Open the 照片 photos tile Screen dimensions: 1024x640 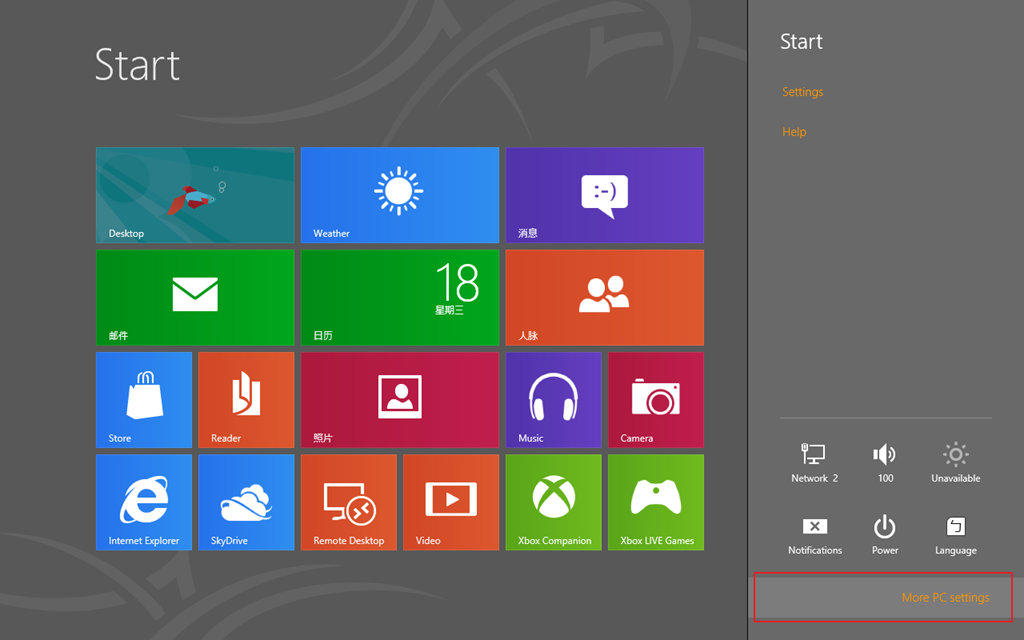click(x=400, y=400)
